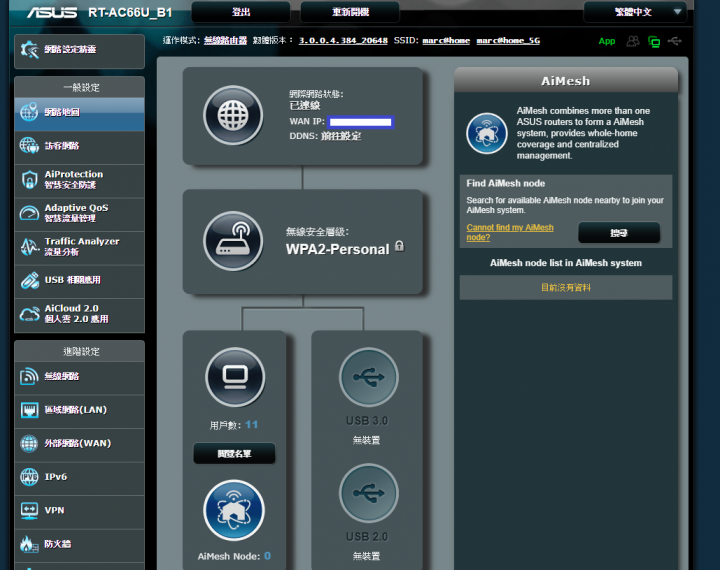Screen dimensions: 720x570
Task: Select Network Map globe icon in sidebar
Action: tap(29, 112)
